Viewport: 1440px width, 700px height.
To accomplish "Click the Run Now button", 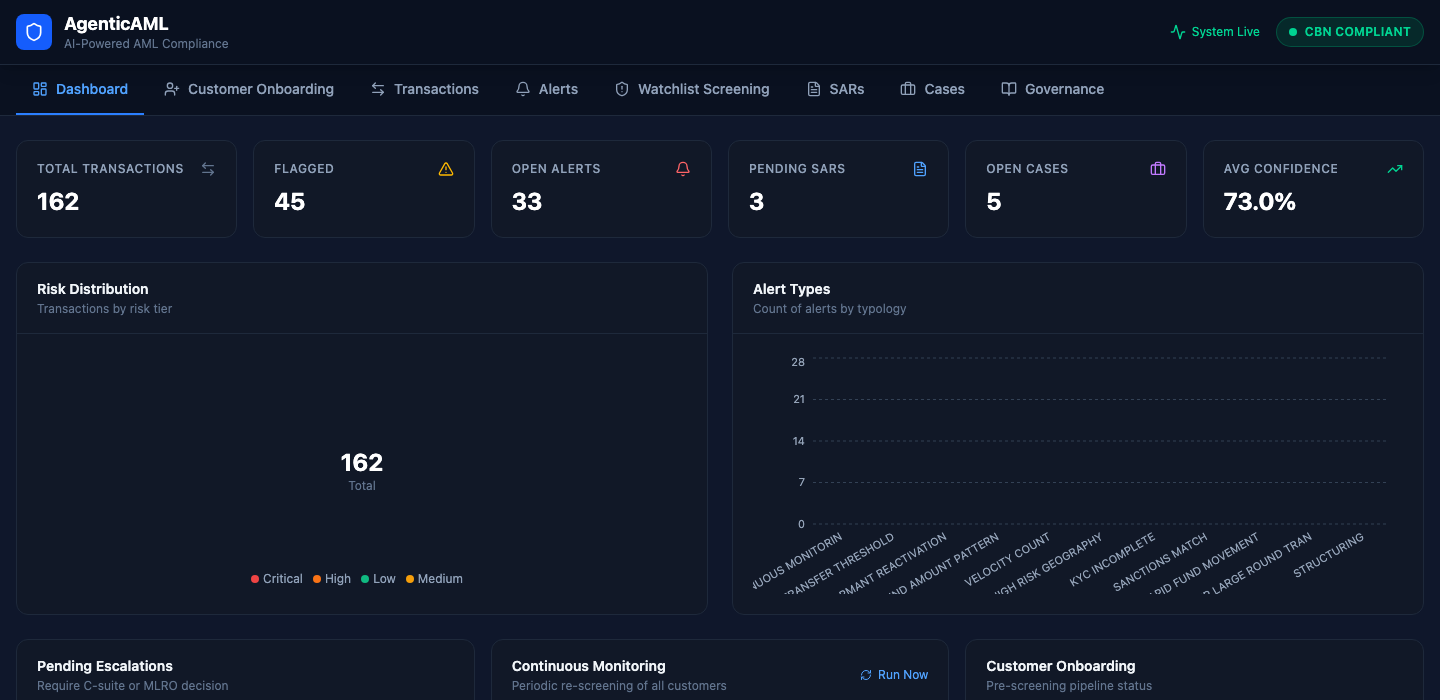I will (x=894, y=675).
